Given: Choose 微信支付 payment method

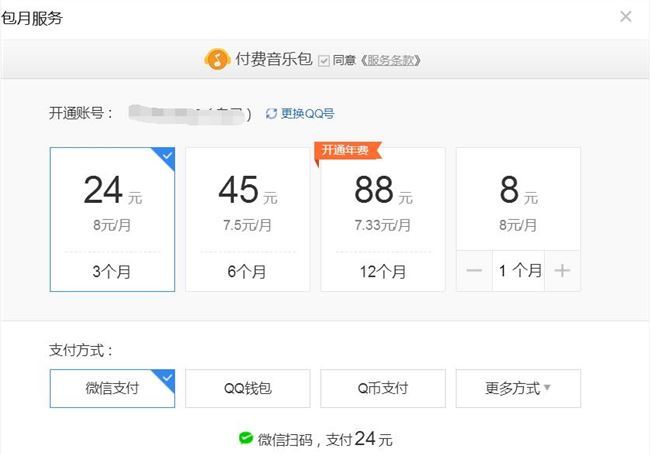Looking at the screenshot, I should tap(112, 388).
